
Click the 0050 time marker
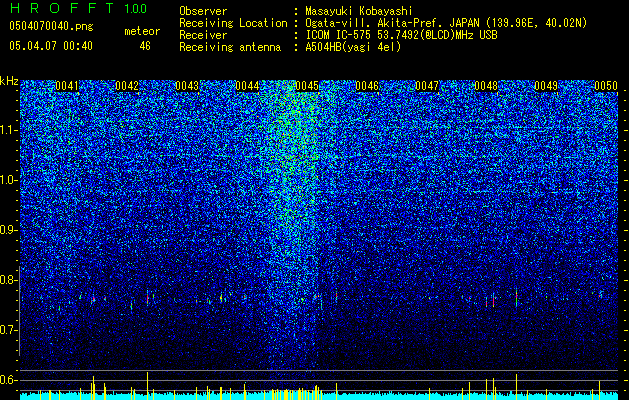click(606, 86)
